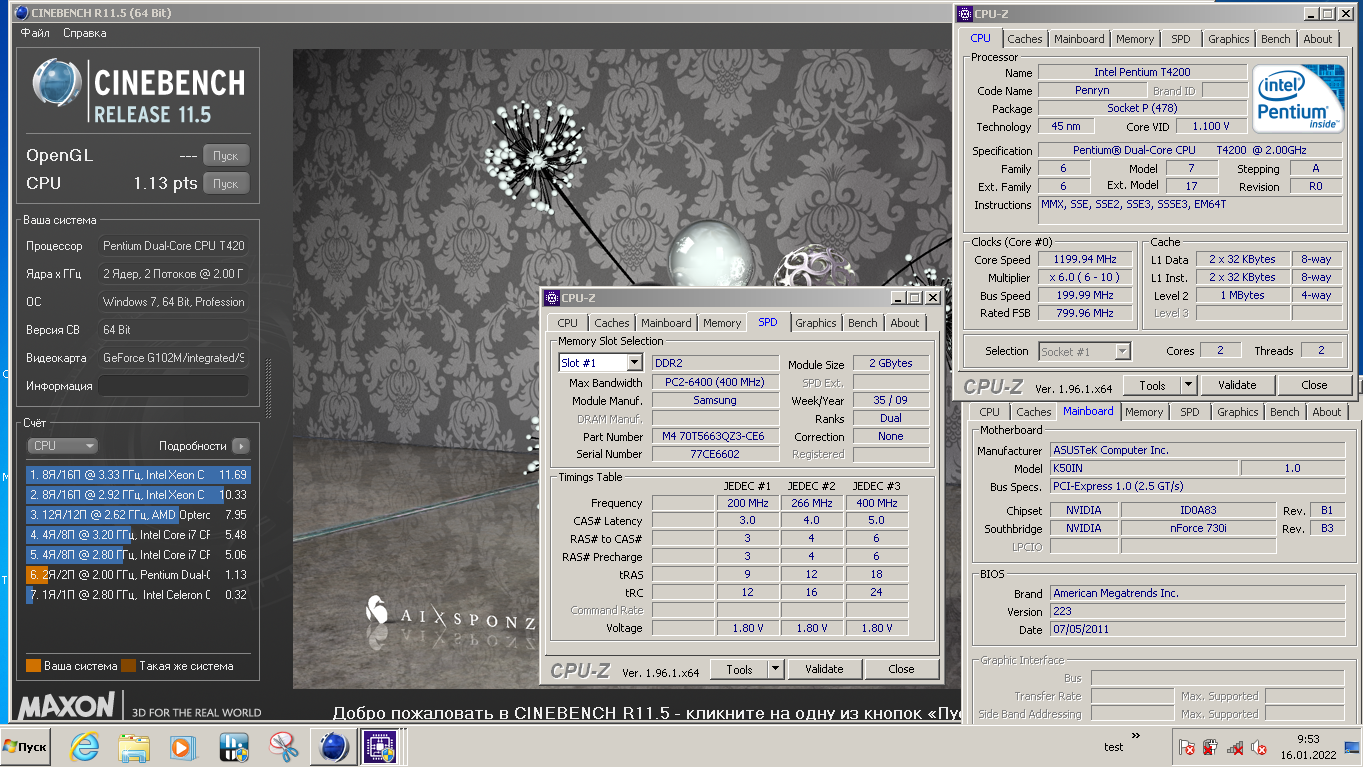Select ranking row Intel Celeron 0.32
Image resolution: width=1363 pixels, height=767 pixels.
[x=138, y=595]
